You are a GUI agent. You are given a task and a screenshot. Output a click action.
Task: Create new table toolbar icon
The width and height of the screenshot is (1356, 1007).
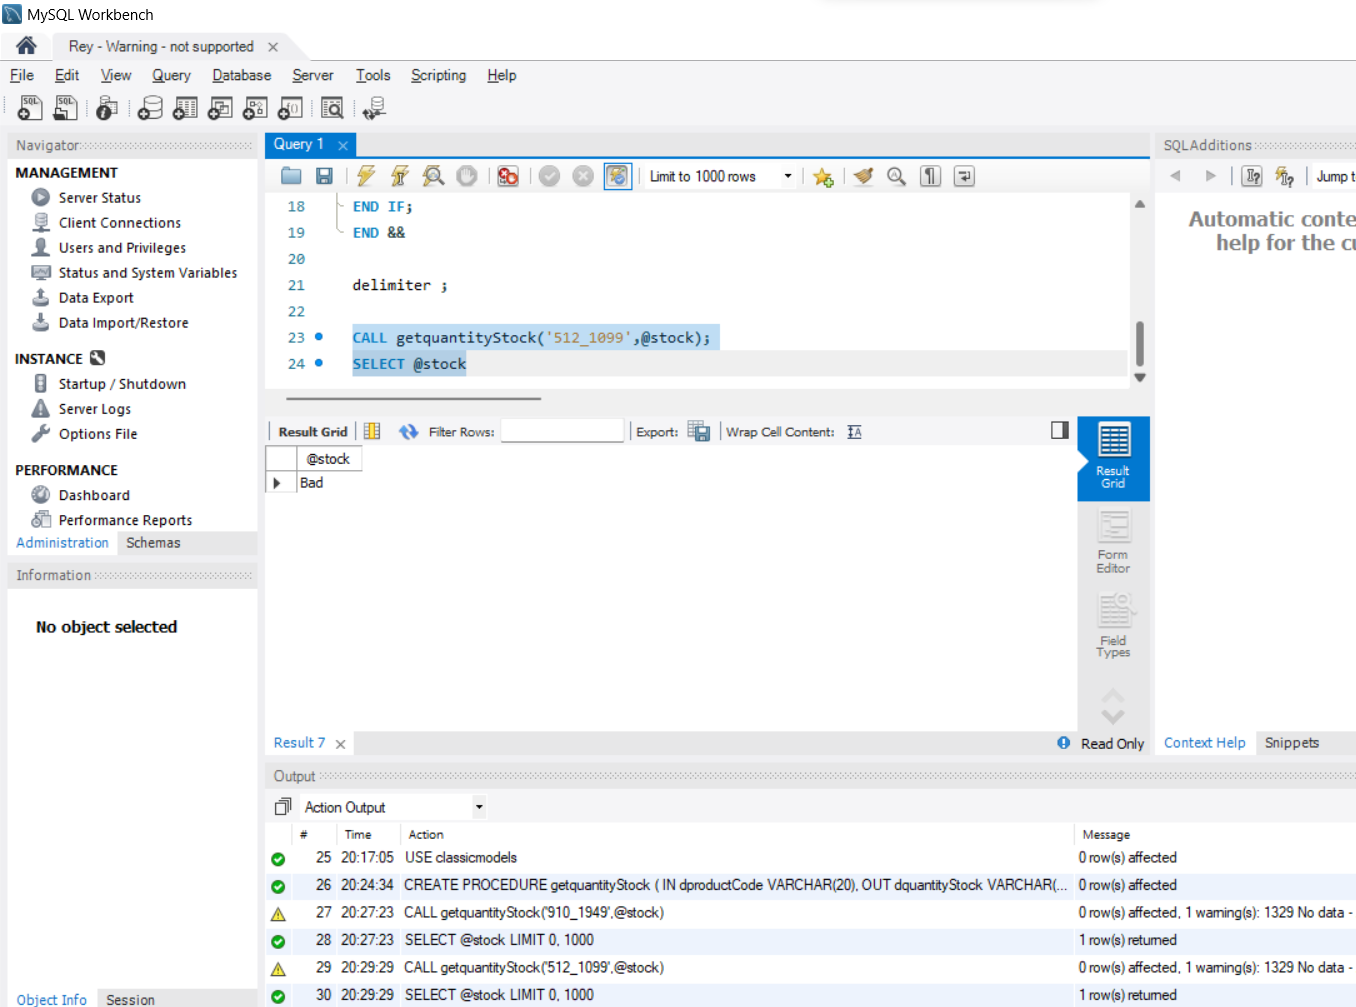pos(185,108)
